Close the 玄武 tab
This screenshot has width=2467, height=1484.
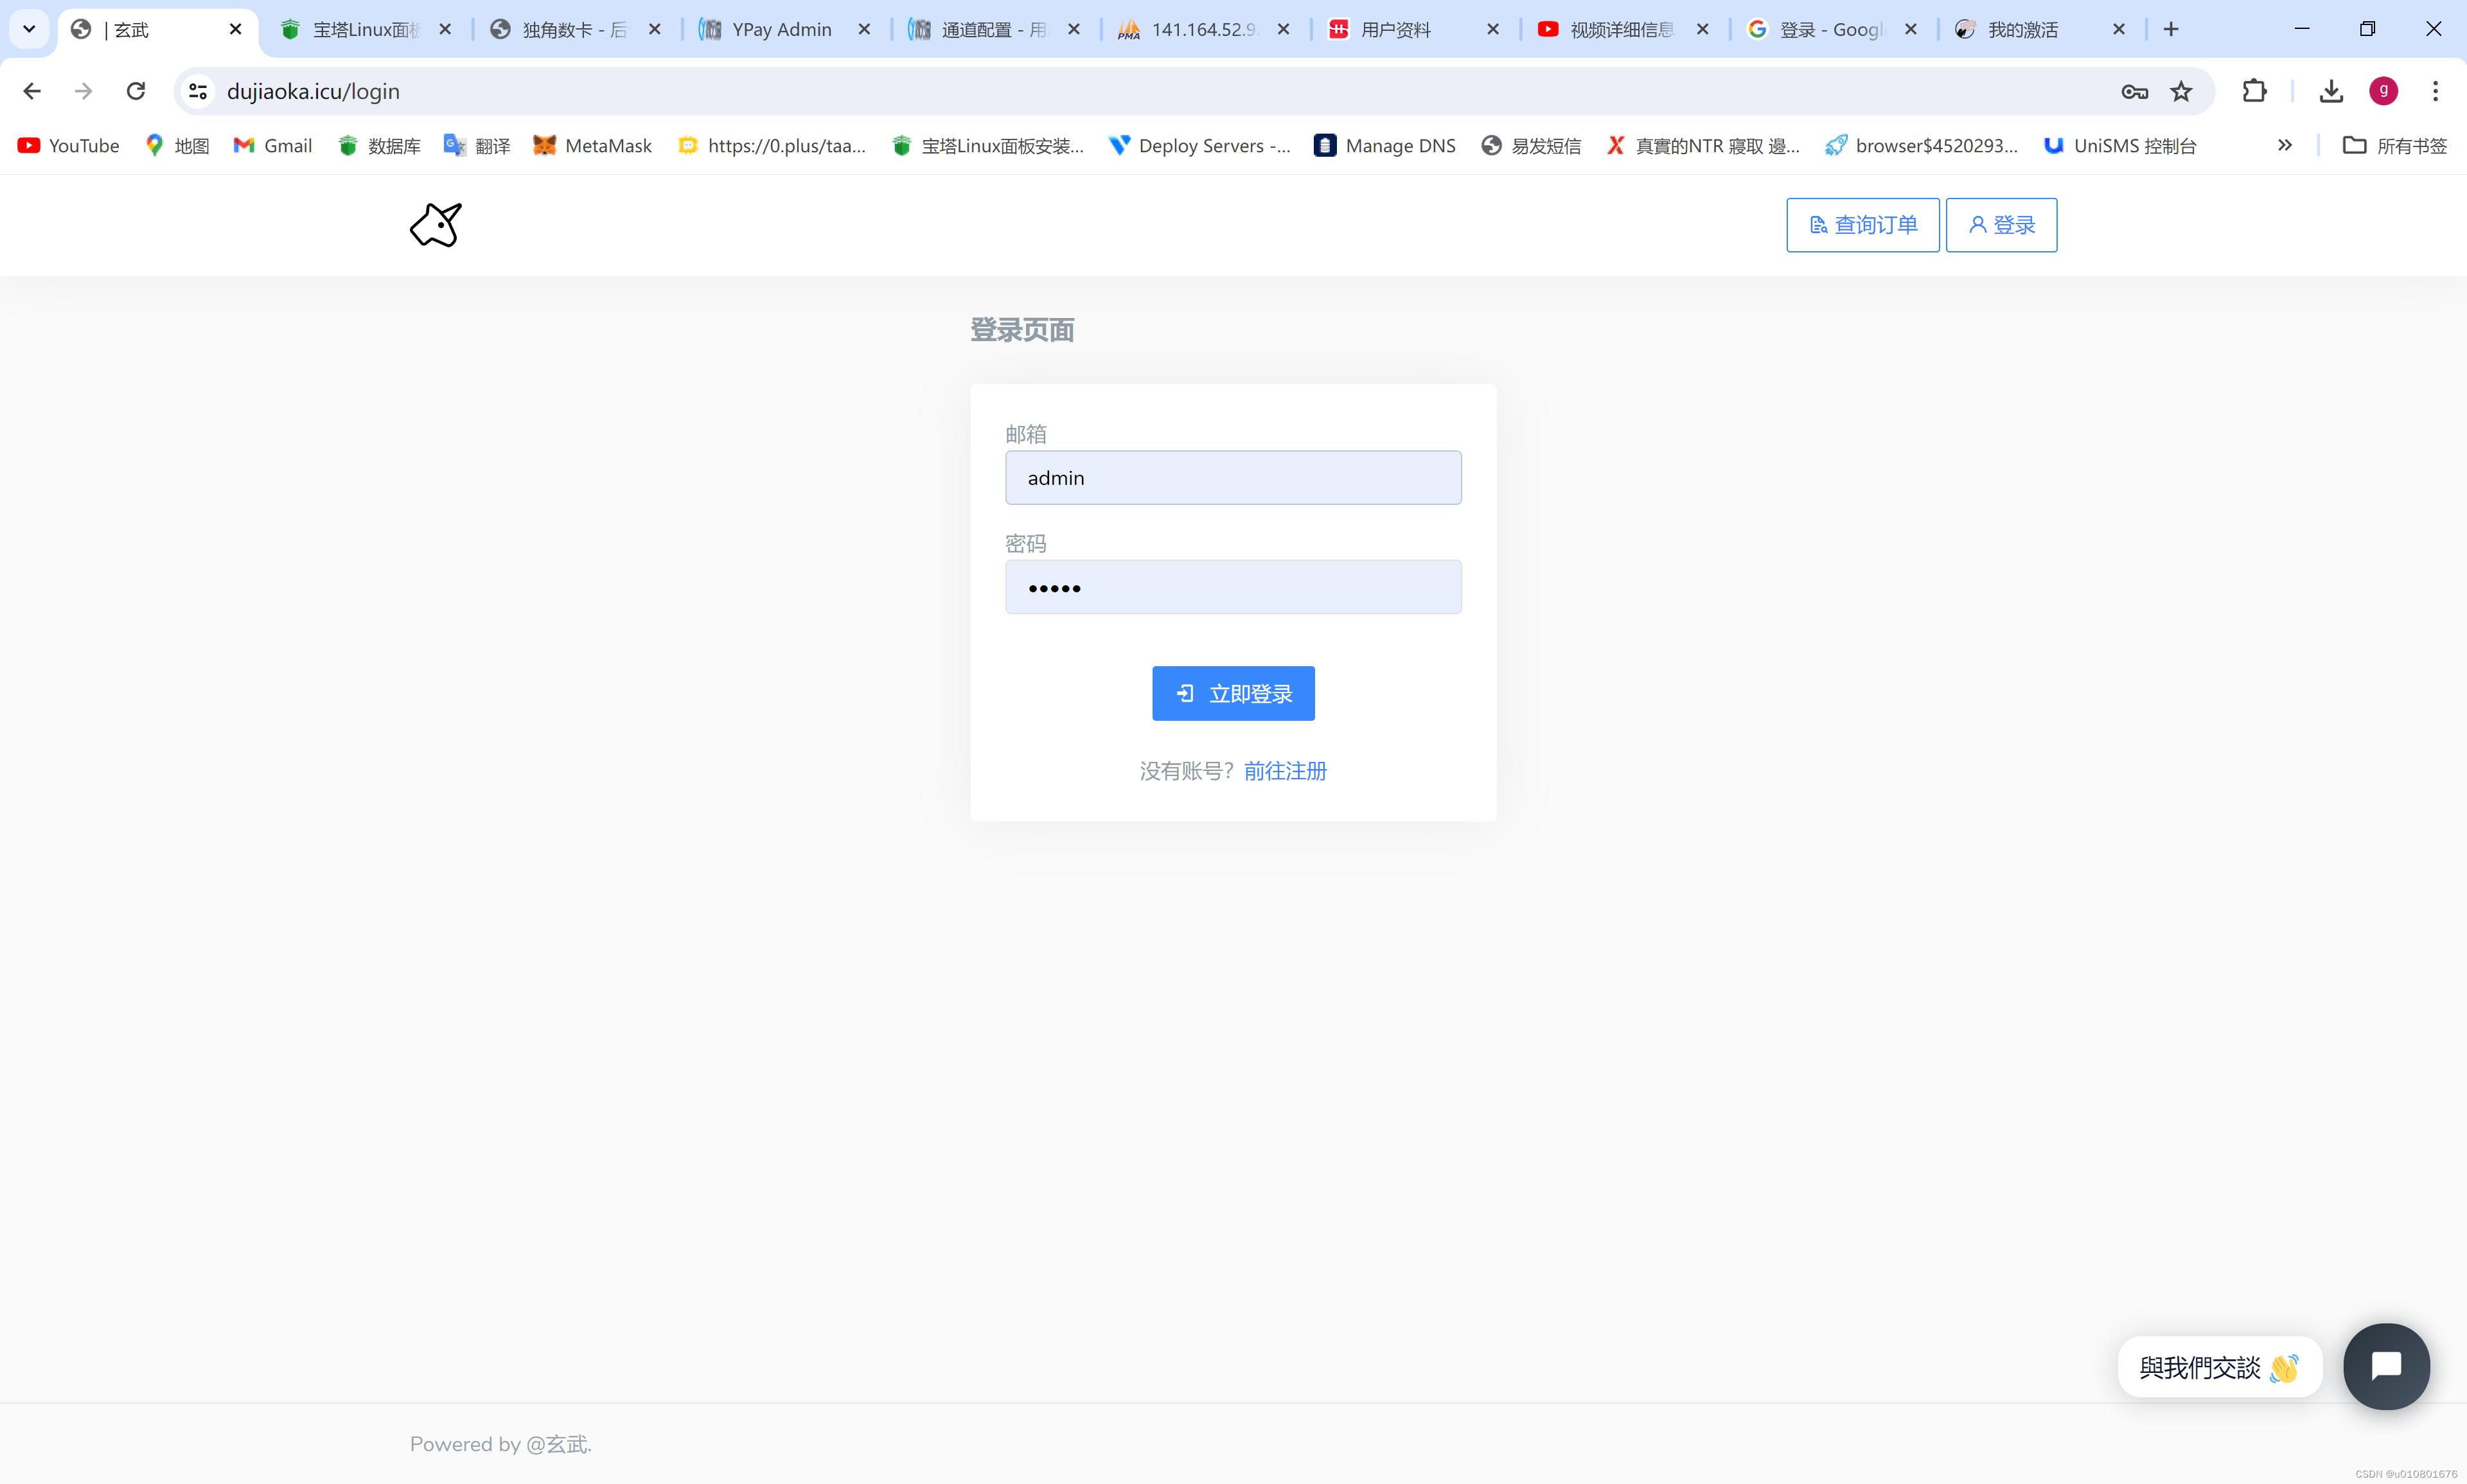tap(235, 29)
